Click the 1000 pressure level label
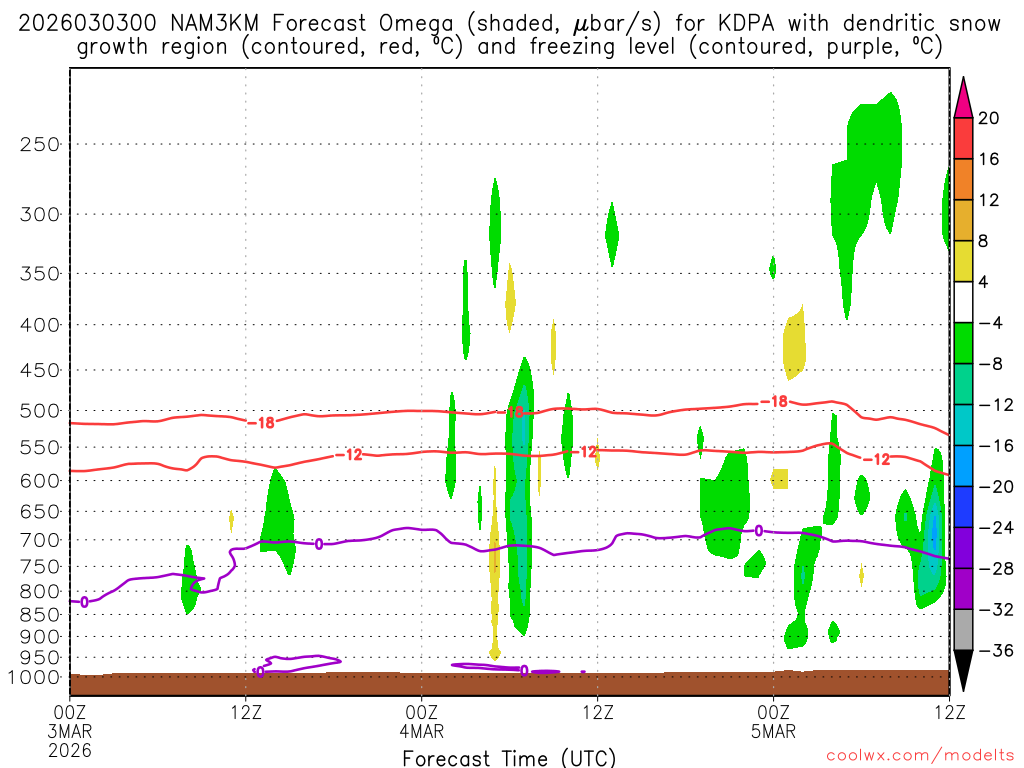This screenshot has width=1024, height=768. coord(34,677)
